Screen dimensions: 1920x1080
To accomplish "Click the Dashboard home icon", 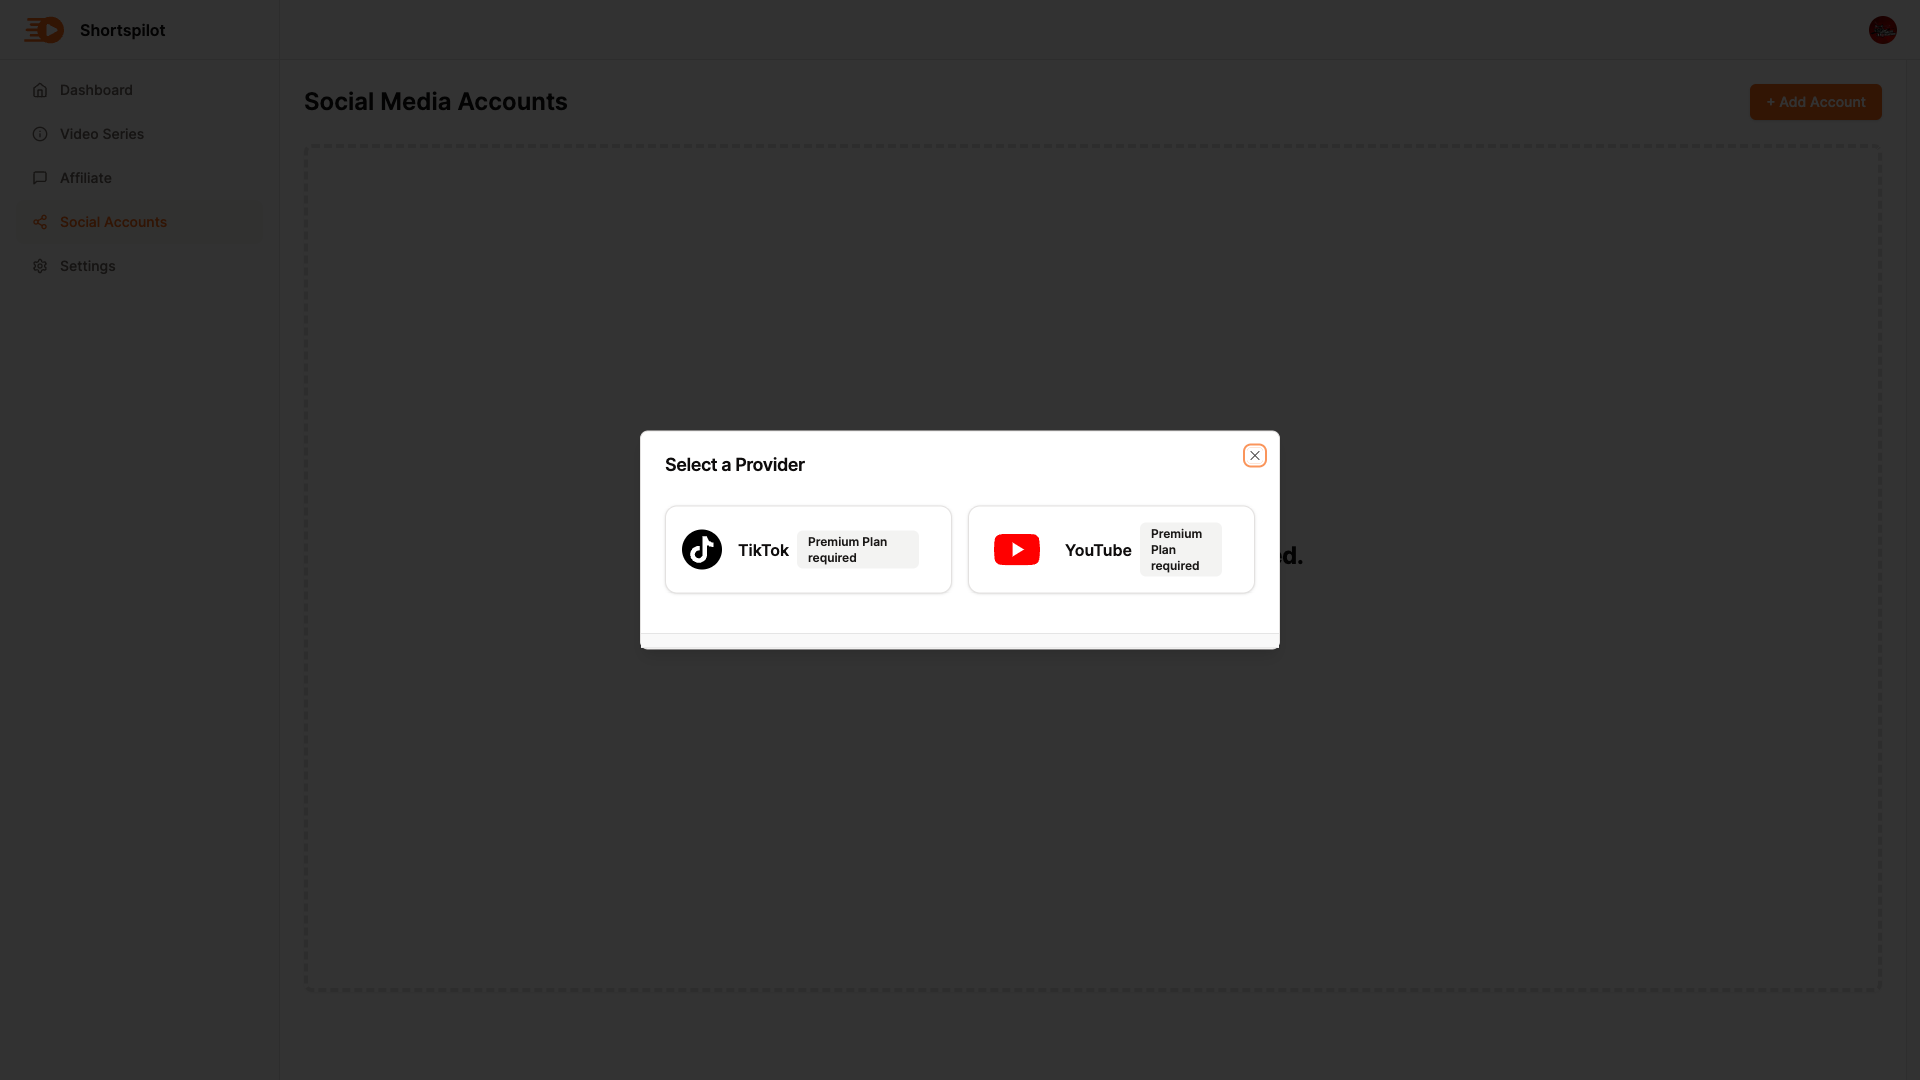I will (x=40, y=90).
